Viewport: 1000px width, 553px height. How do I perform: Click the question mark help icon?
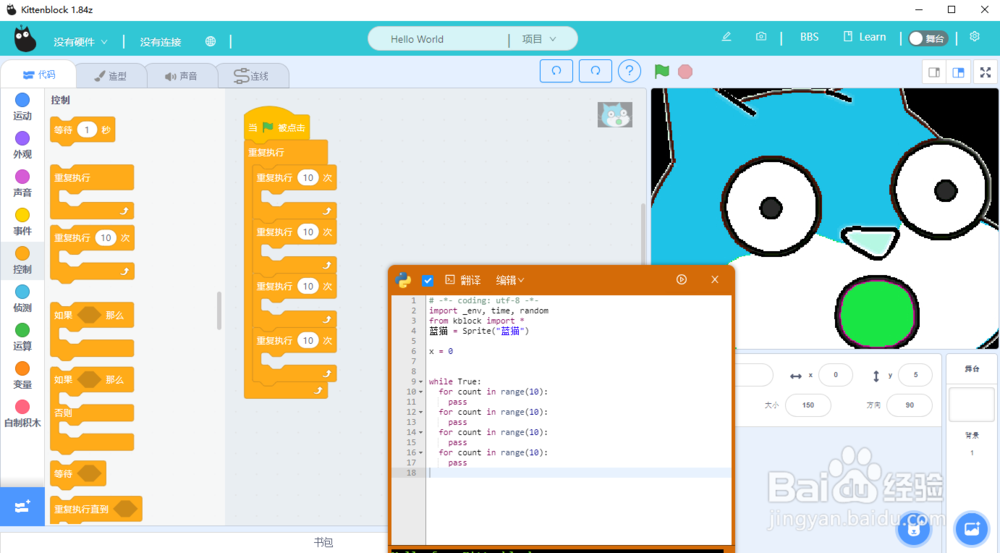coord(629,71)
